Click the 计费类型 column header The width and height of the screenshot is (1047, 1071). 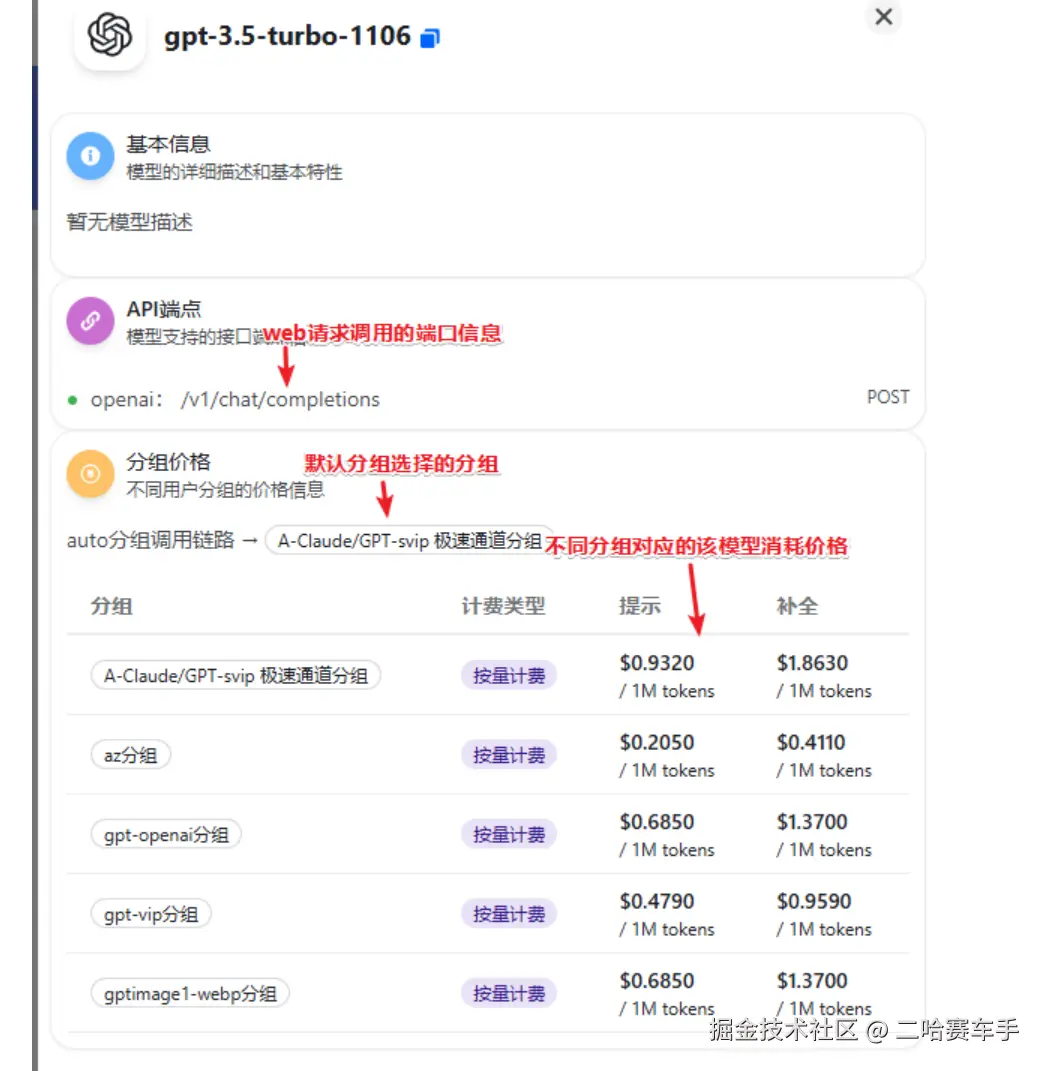coord(503,606)
